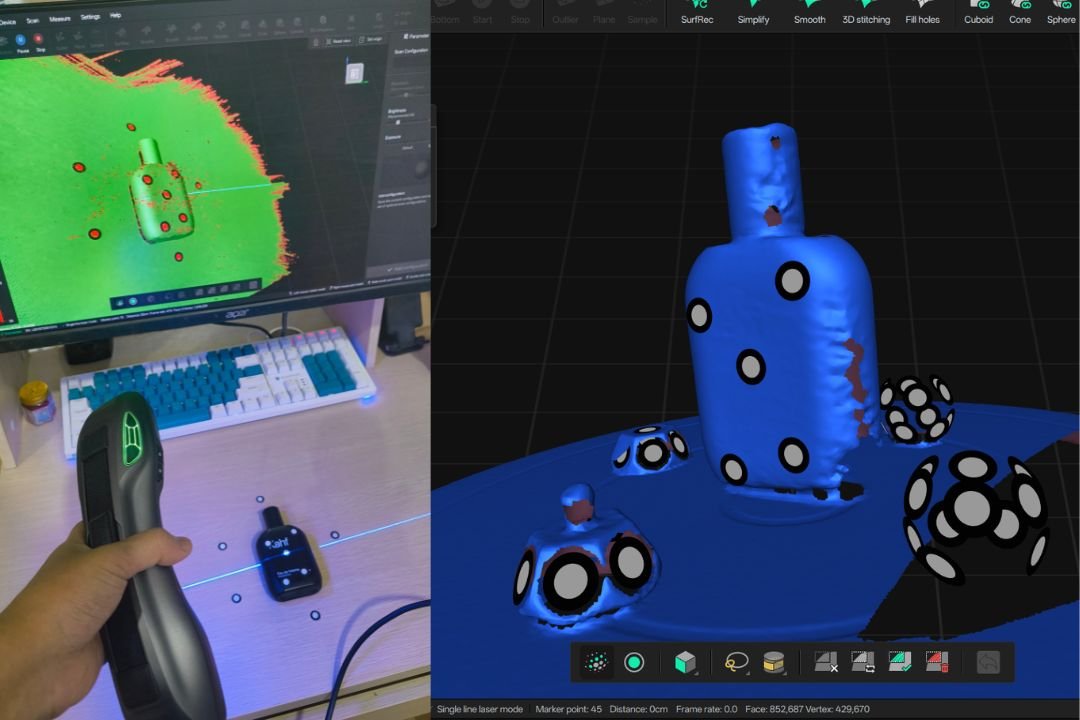Viewport: 1080px width, 720px height.
Task: Open Help menu on monitor window
Action: (x=116, y=15)
